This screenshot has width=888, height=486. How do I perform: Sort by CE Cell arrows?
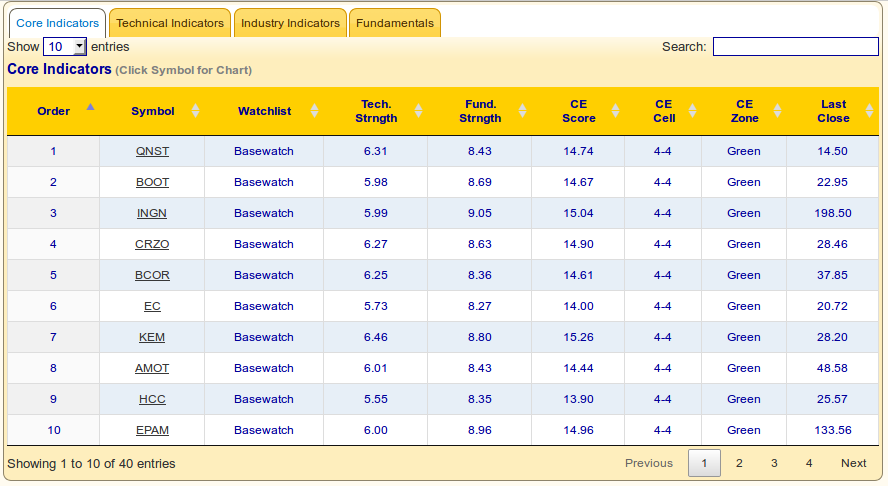693,110
